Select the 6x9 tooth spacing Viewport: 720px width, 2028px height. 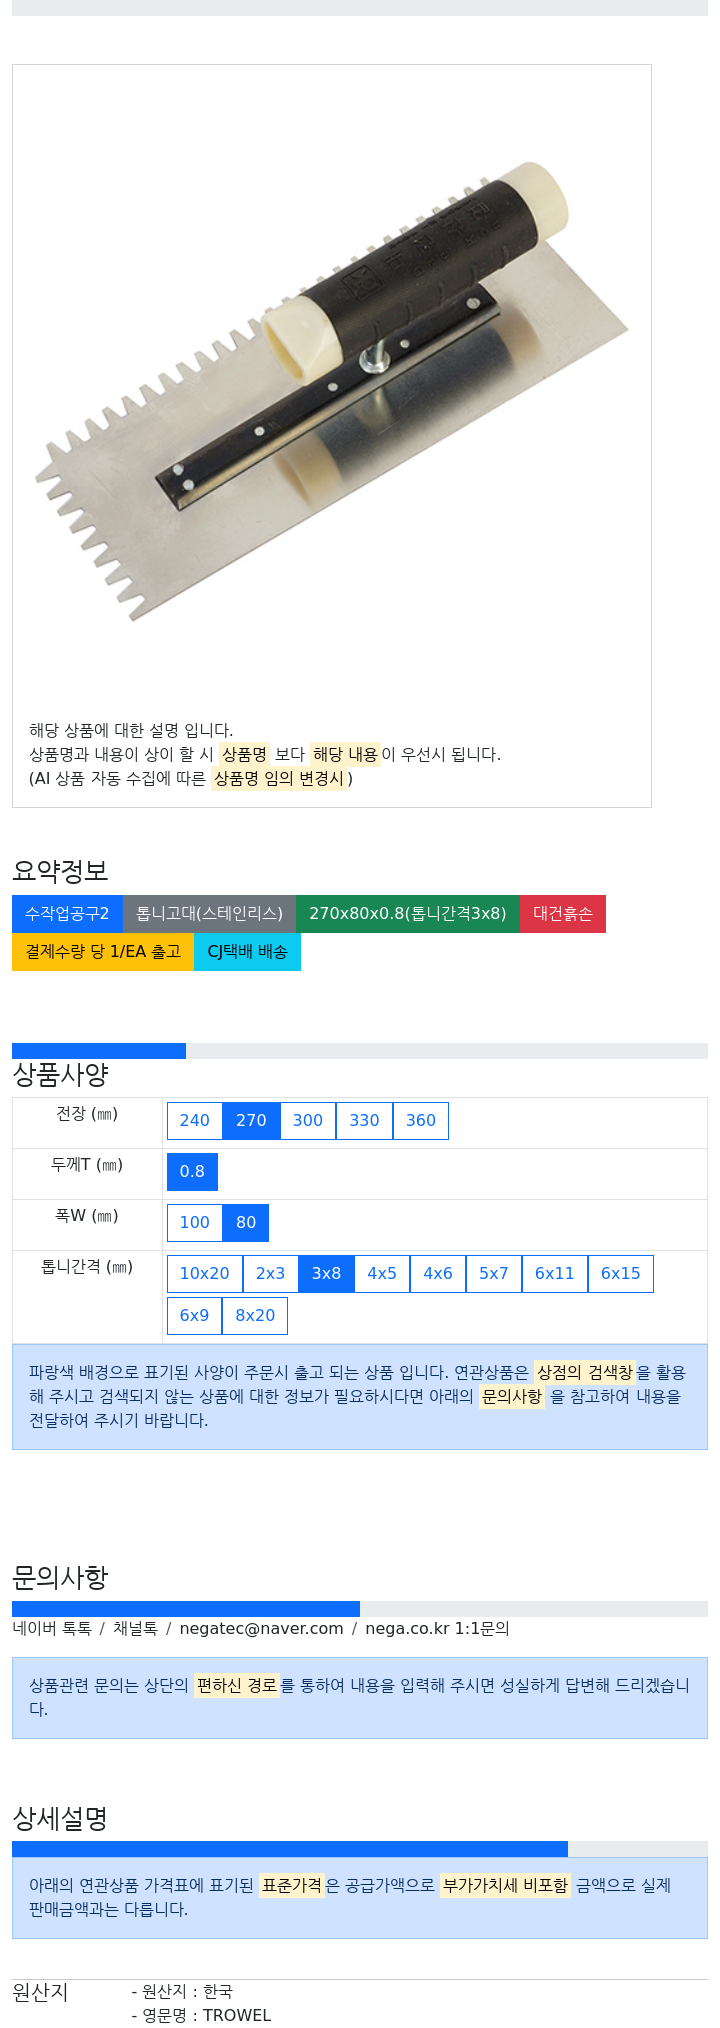pyautogui.click(x=195, y=1316)
